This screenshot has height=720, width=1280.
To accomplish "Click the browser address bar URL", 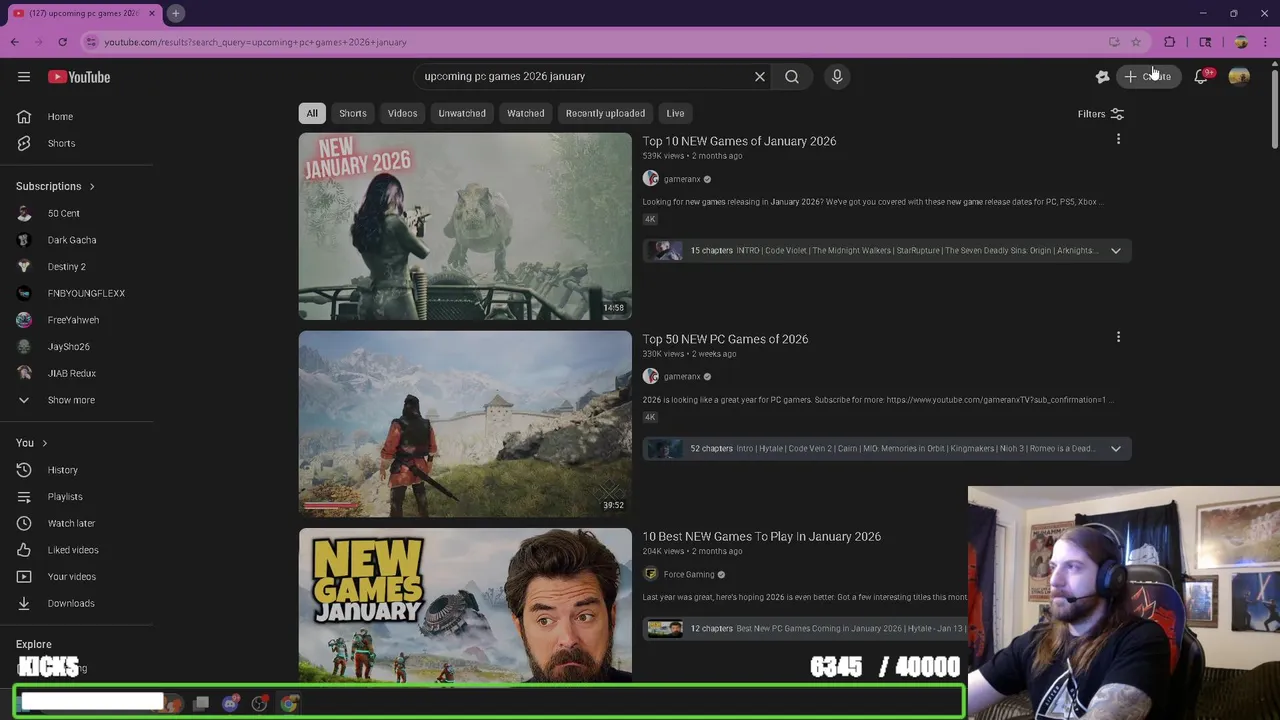I will coord(255,42).
